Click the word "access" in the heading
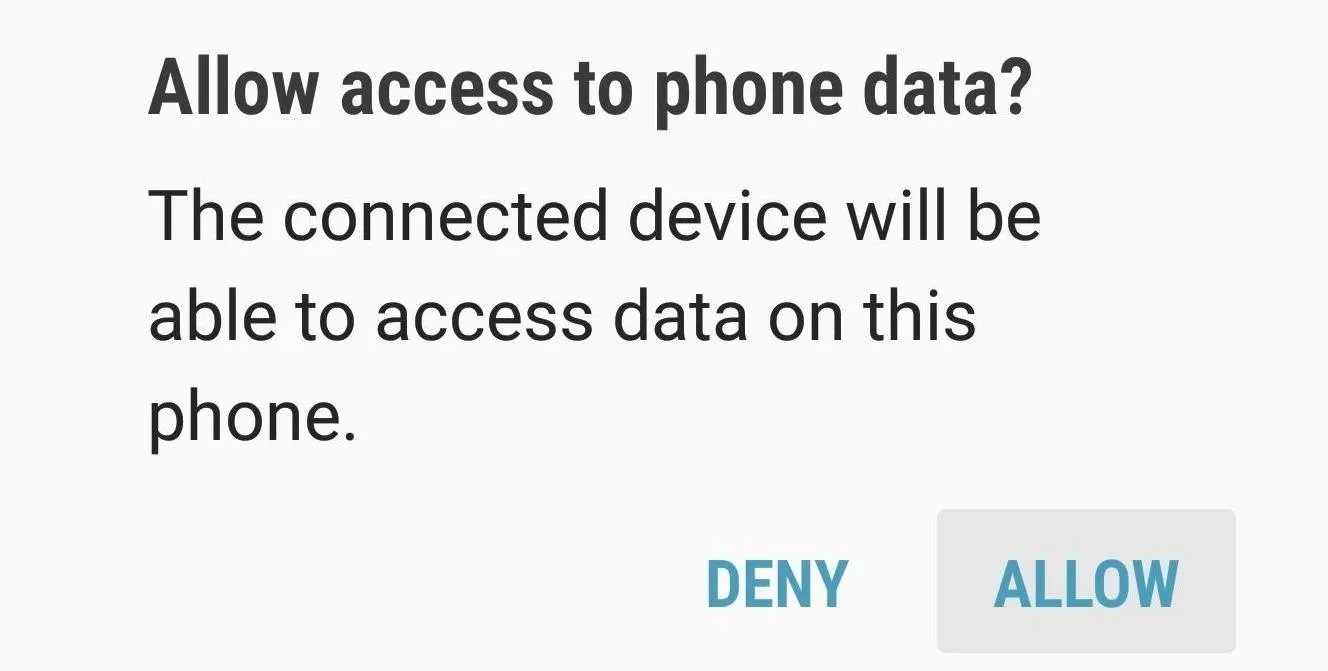 click(x=445, y=90)
